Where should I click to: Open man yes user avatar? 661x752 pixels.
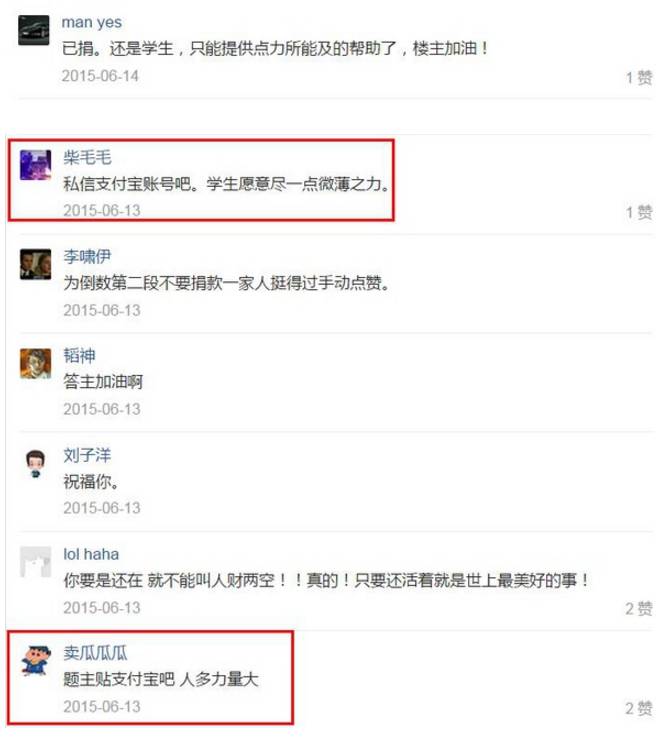(34, 30)
